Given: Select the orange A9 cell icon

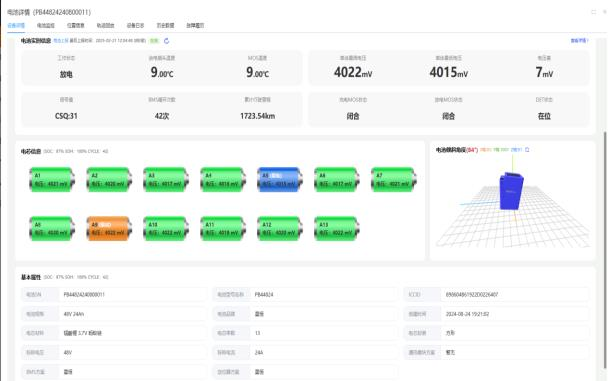Looking at the screenshot, I should 109,228.
